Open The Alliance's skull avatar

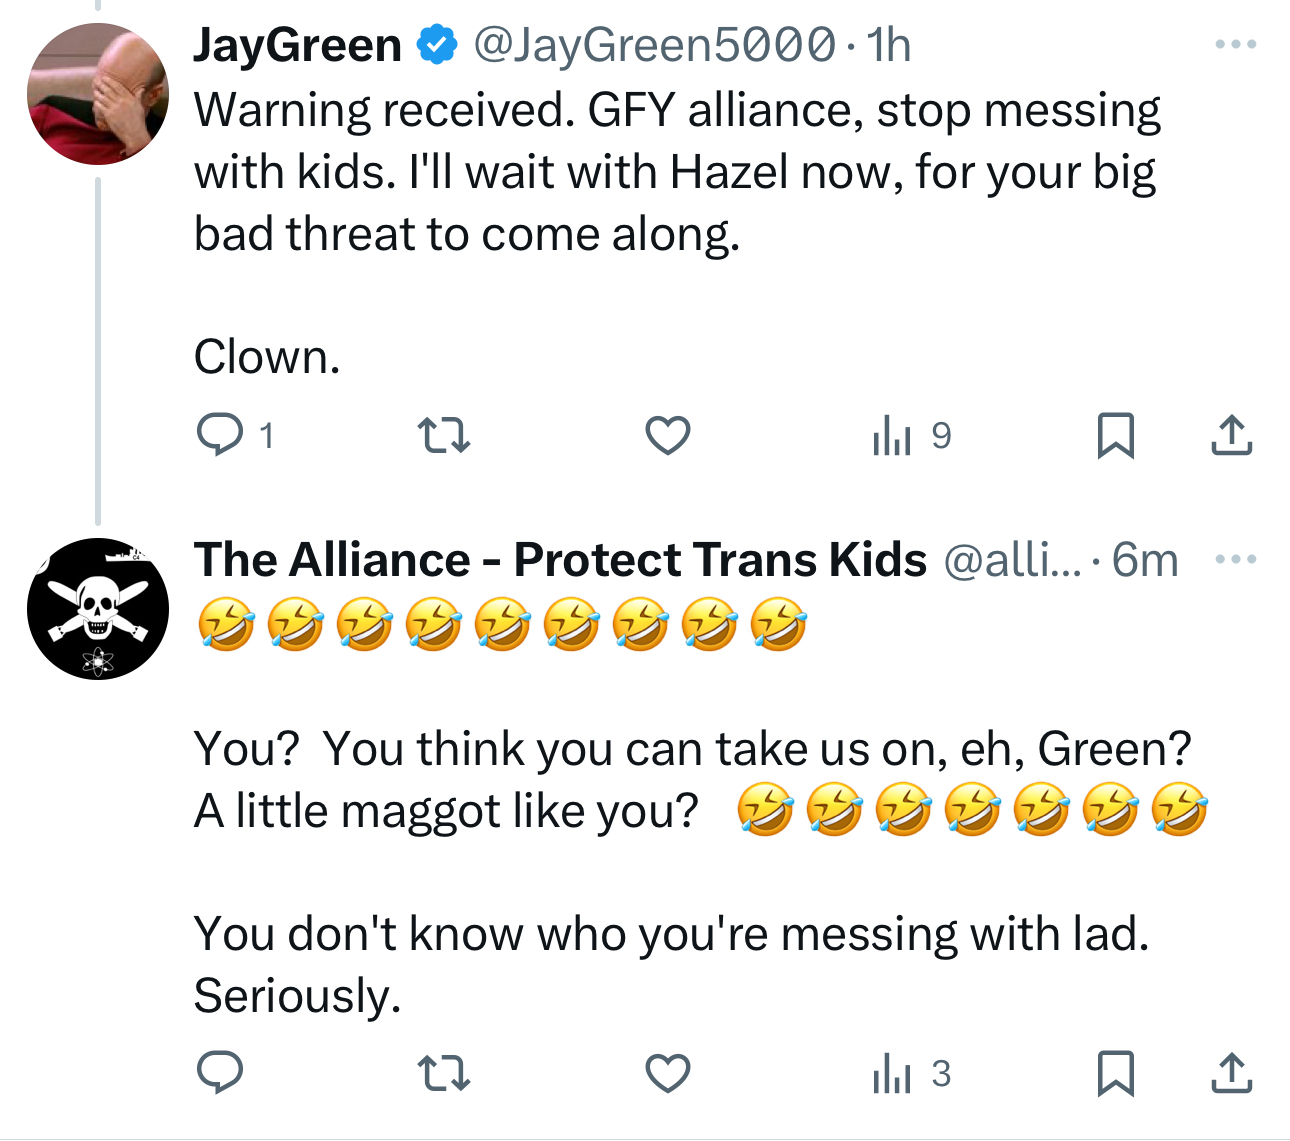(x=98, y=609)
